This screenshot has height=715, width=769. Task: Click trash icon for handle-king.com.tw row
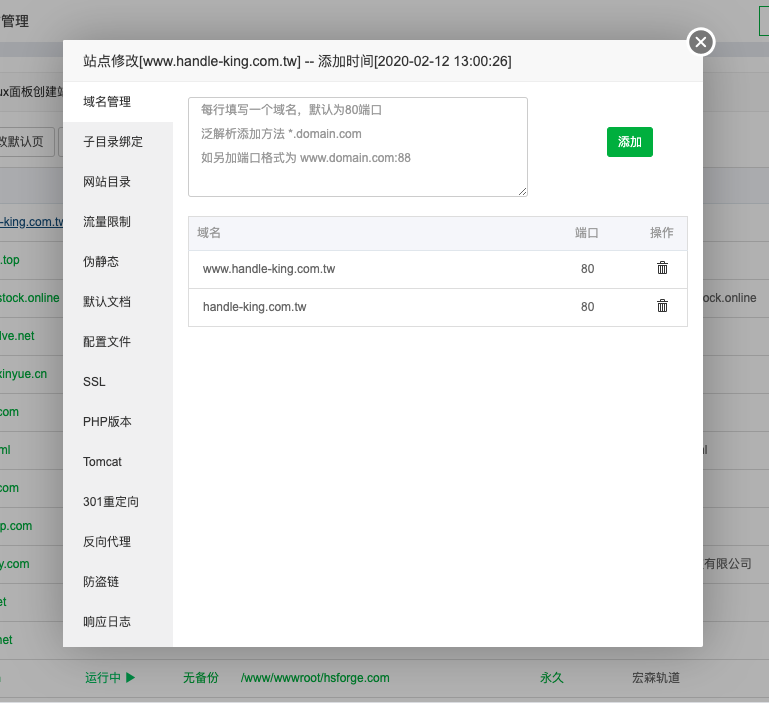tap(662, 306)
